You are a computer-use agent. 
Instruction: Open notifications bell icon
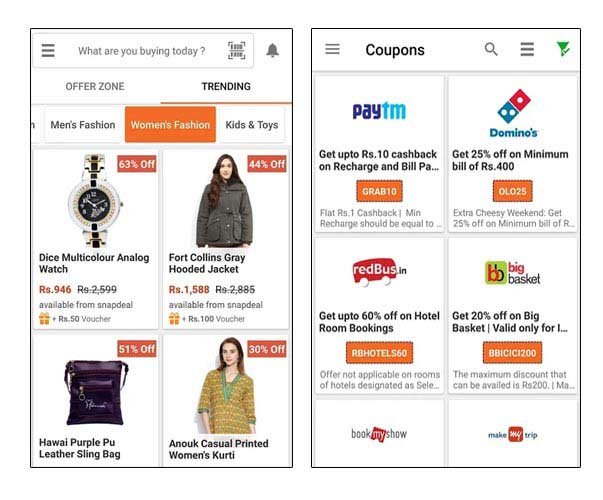tap(272, 50)
